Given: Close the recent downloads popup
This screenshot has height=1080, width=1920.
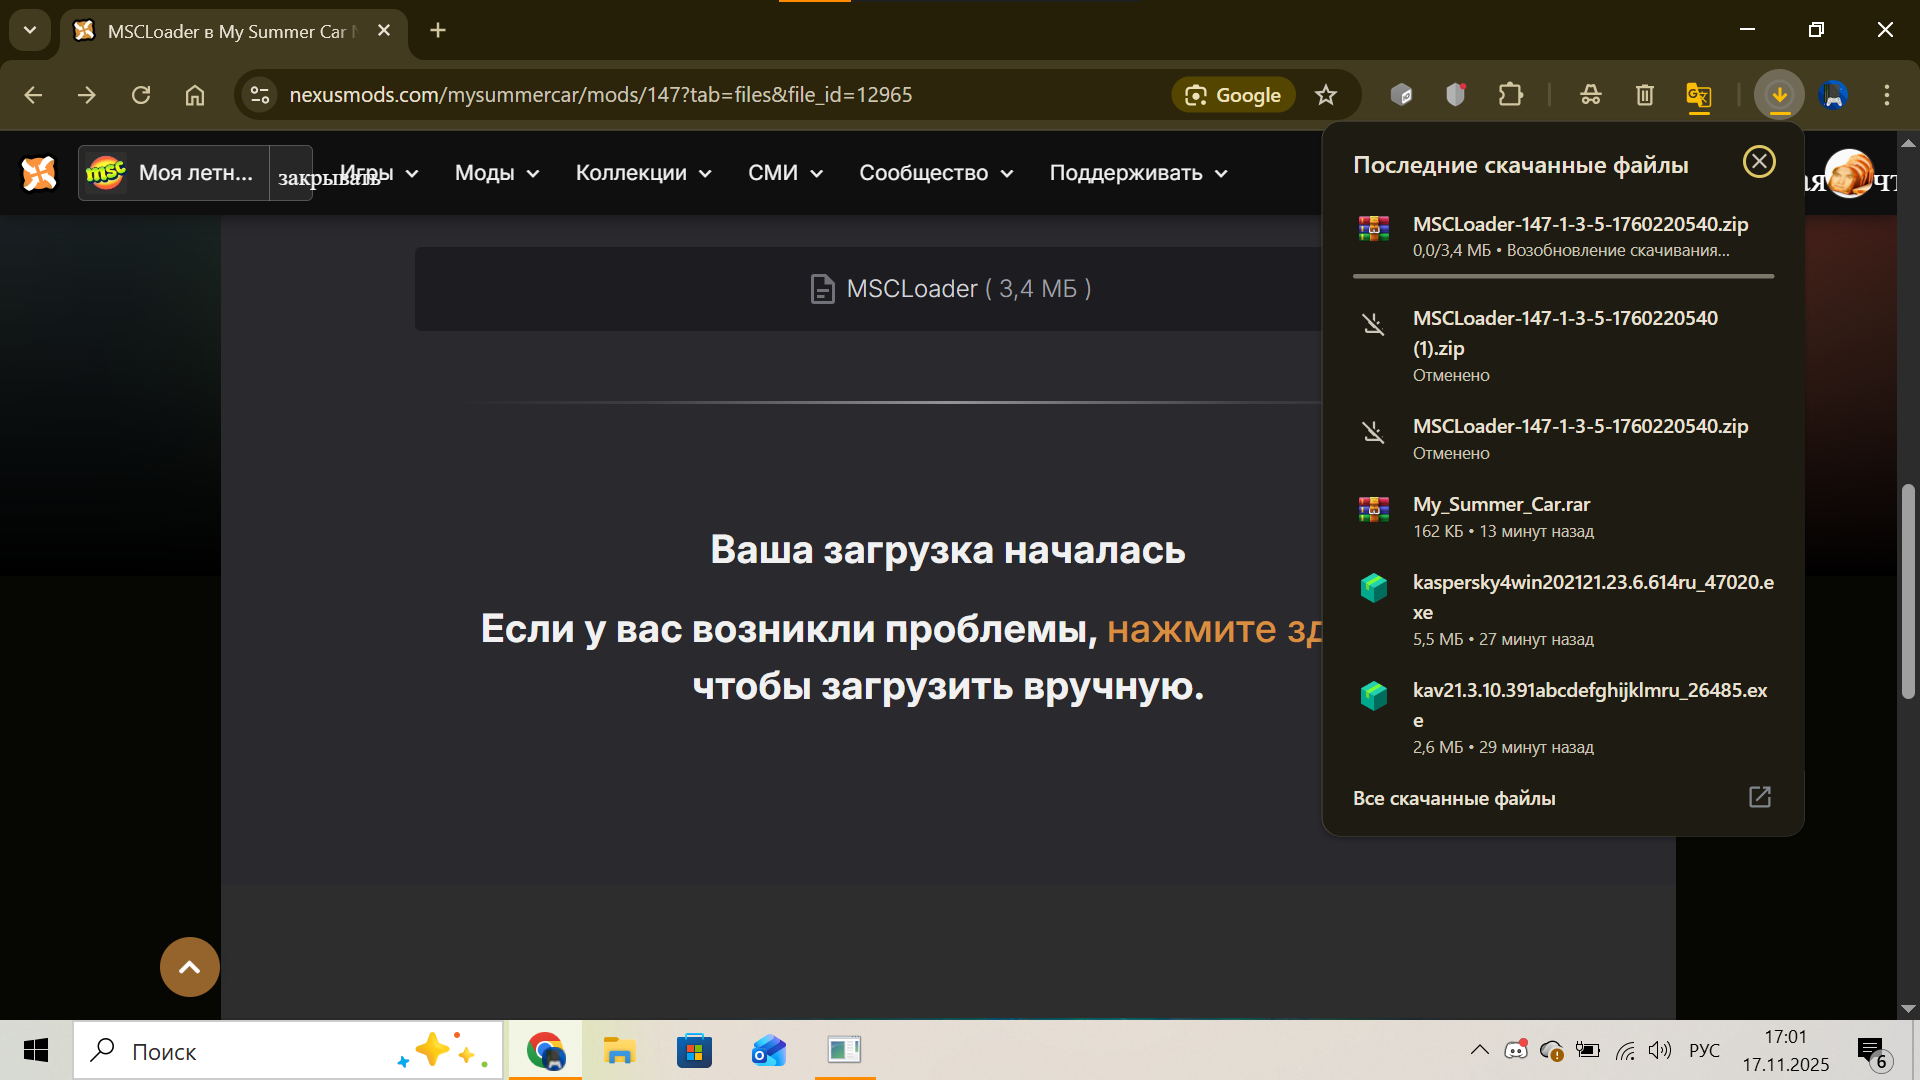Looking at the screenshot, I should (x=1759, y=162).
